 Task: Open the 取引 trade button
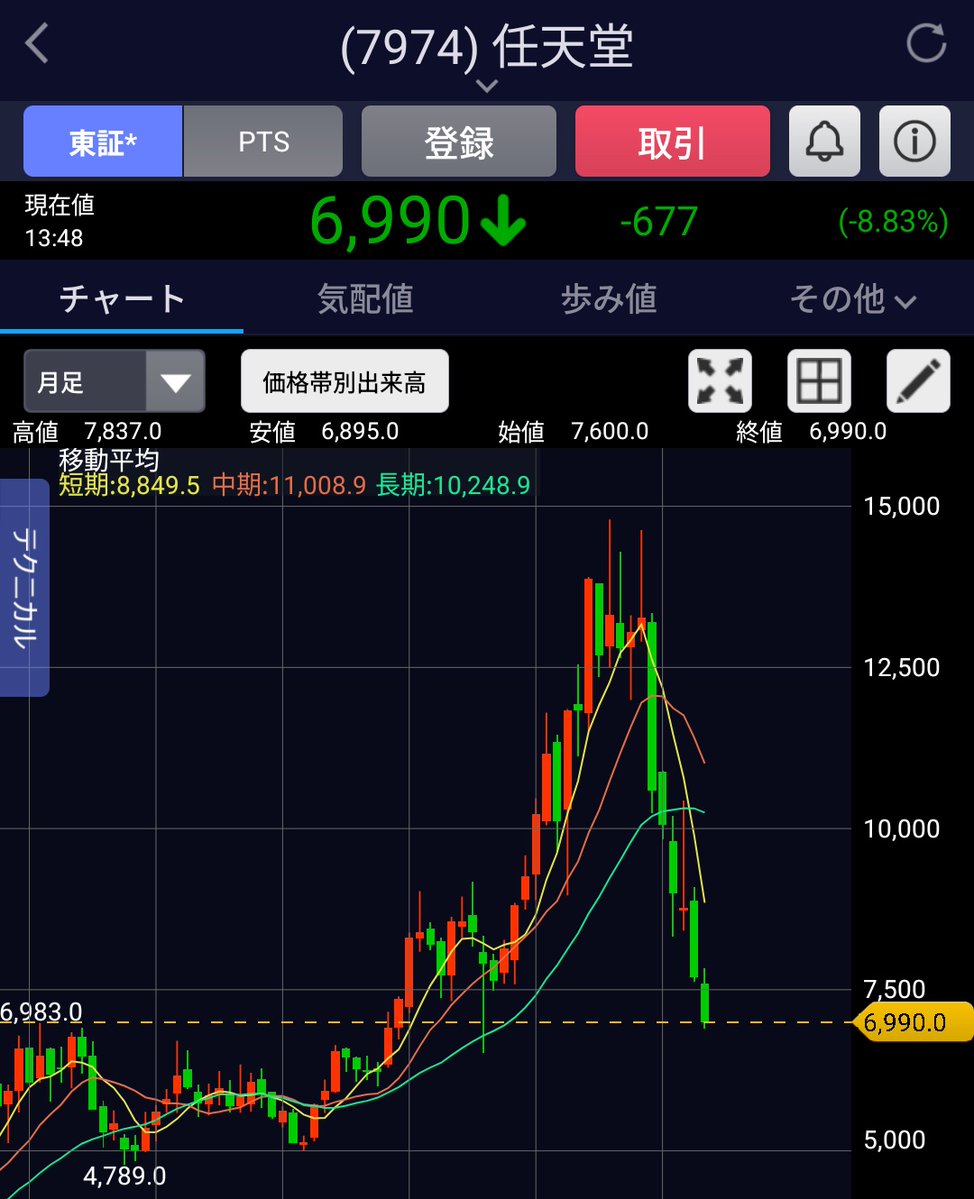(x=672, y=141)
